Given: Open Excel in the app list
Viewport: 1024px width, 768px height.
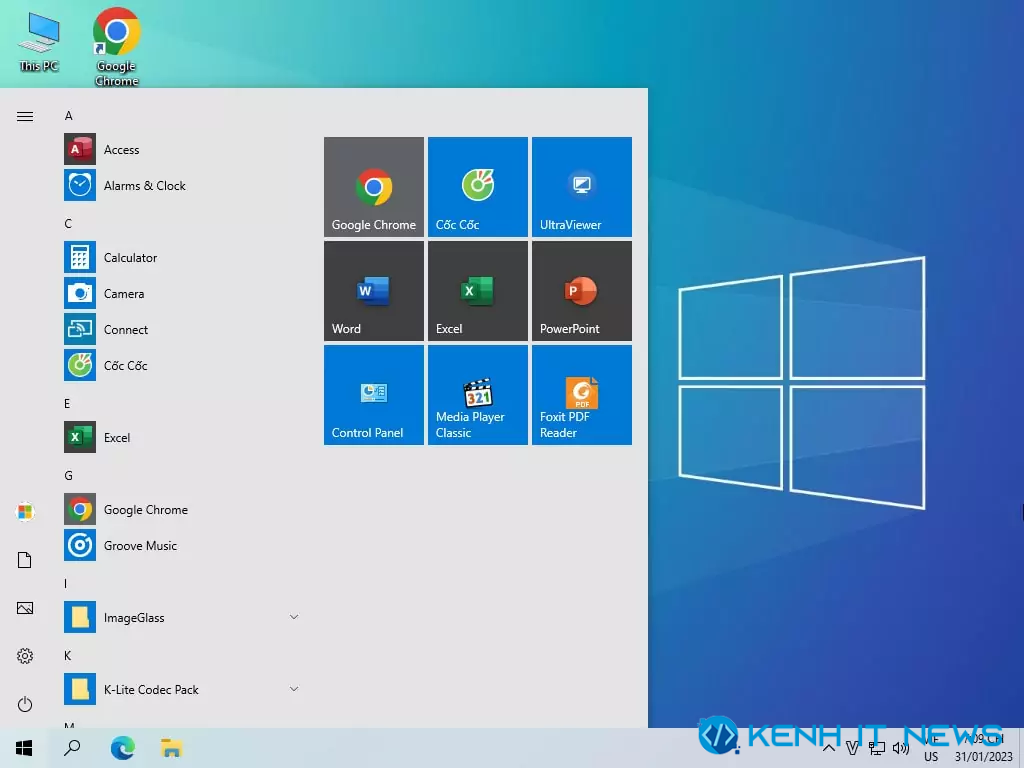Looking at the screenshot, I should (x=182, y=437).
